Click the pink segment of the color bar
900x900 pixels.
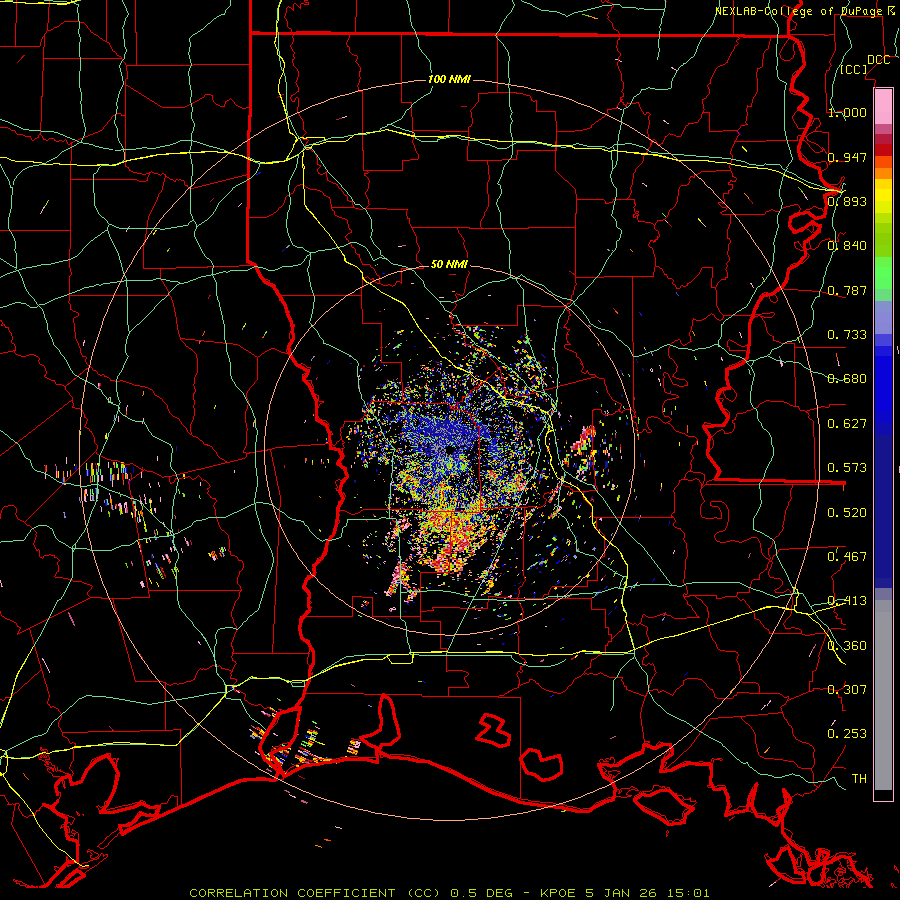pyautogui.click(x=883, y=106)
